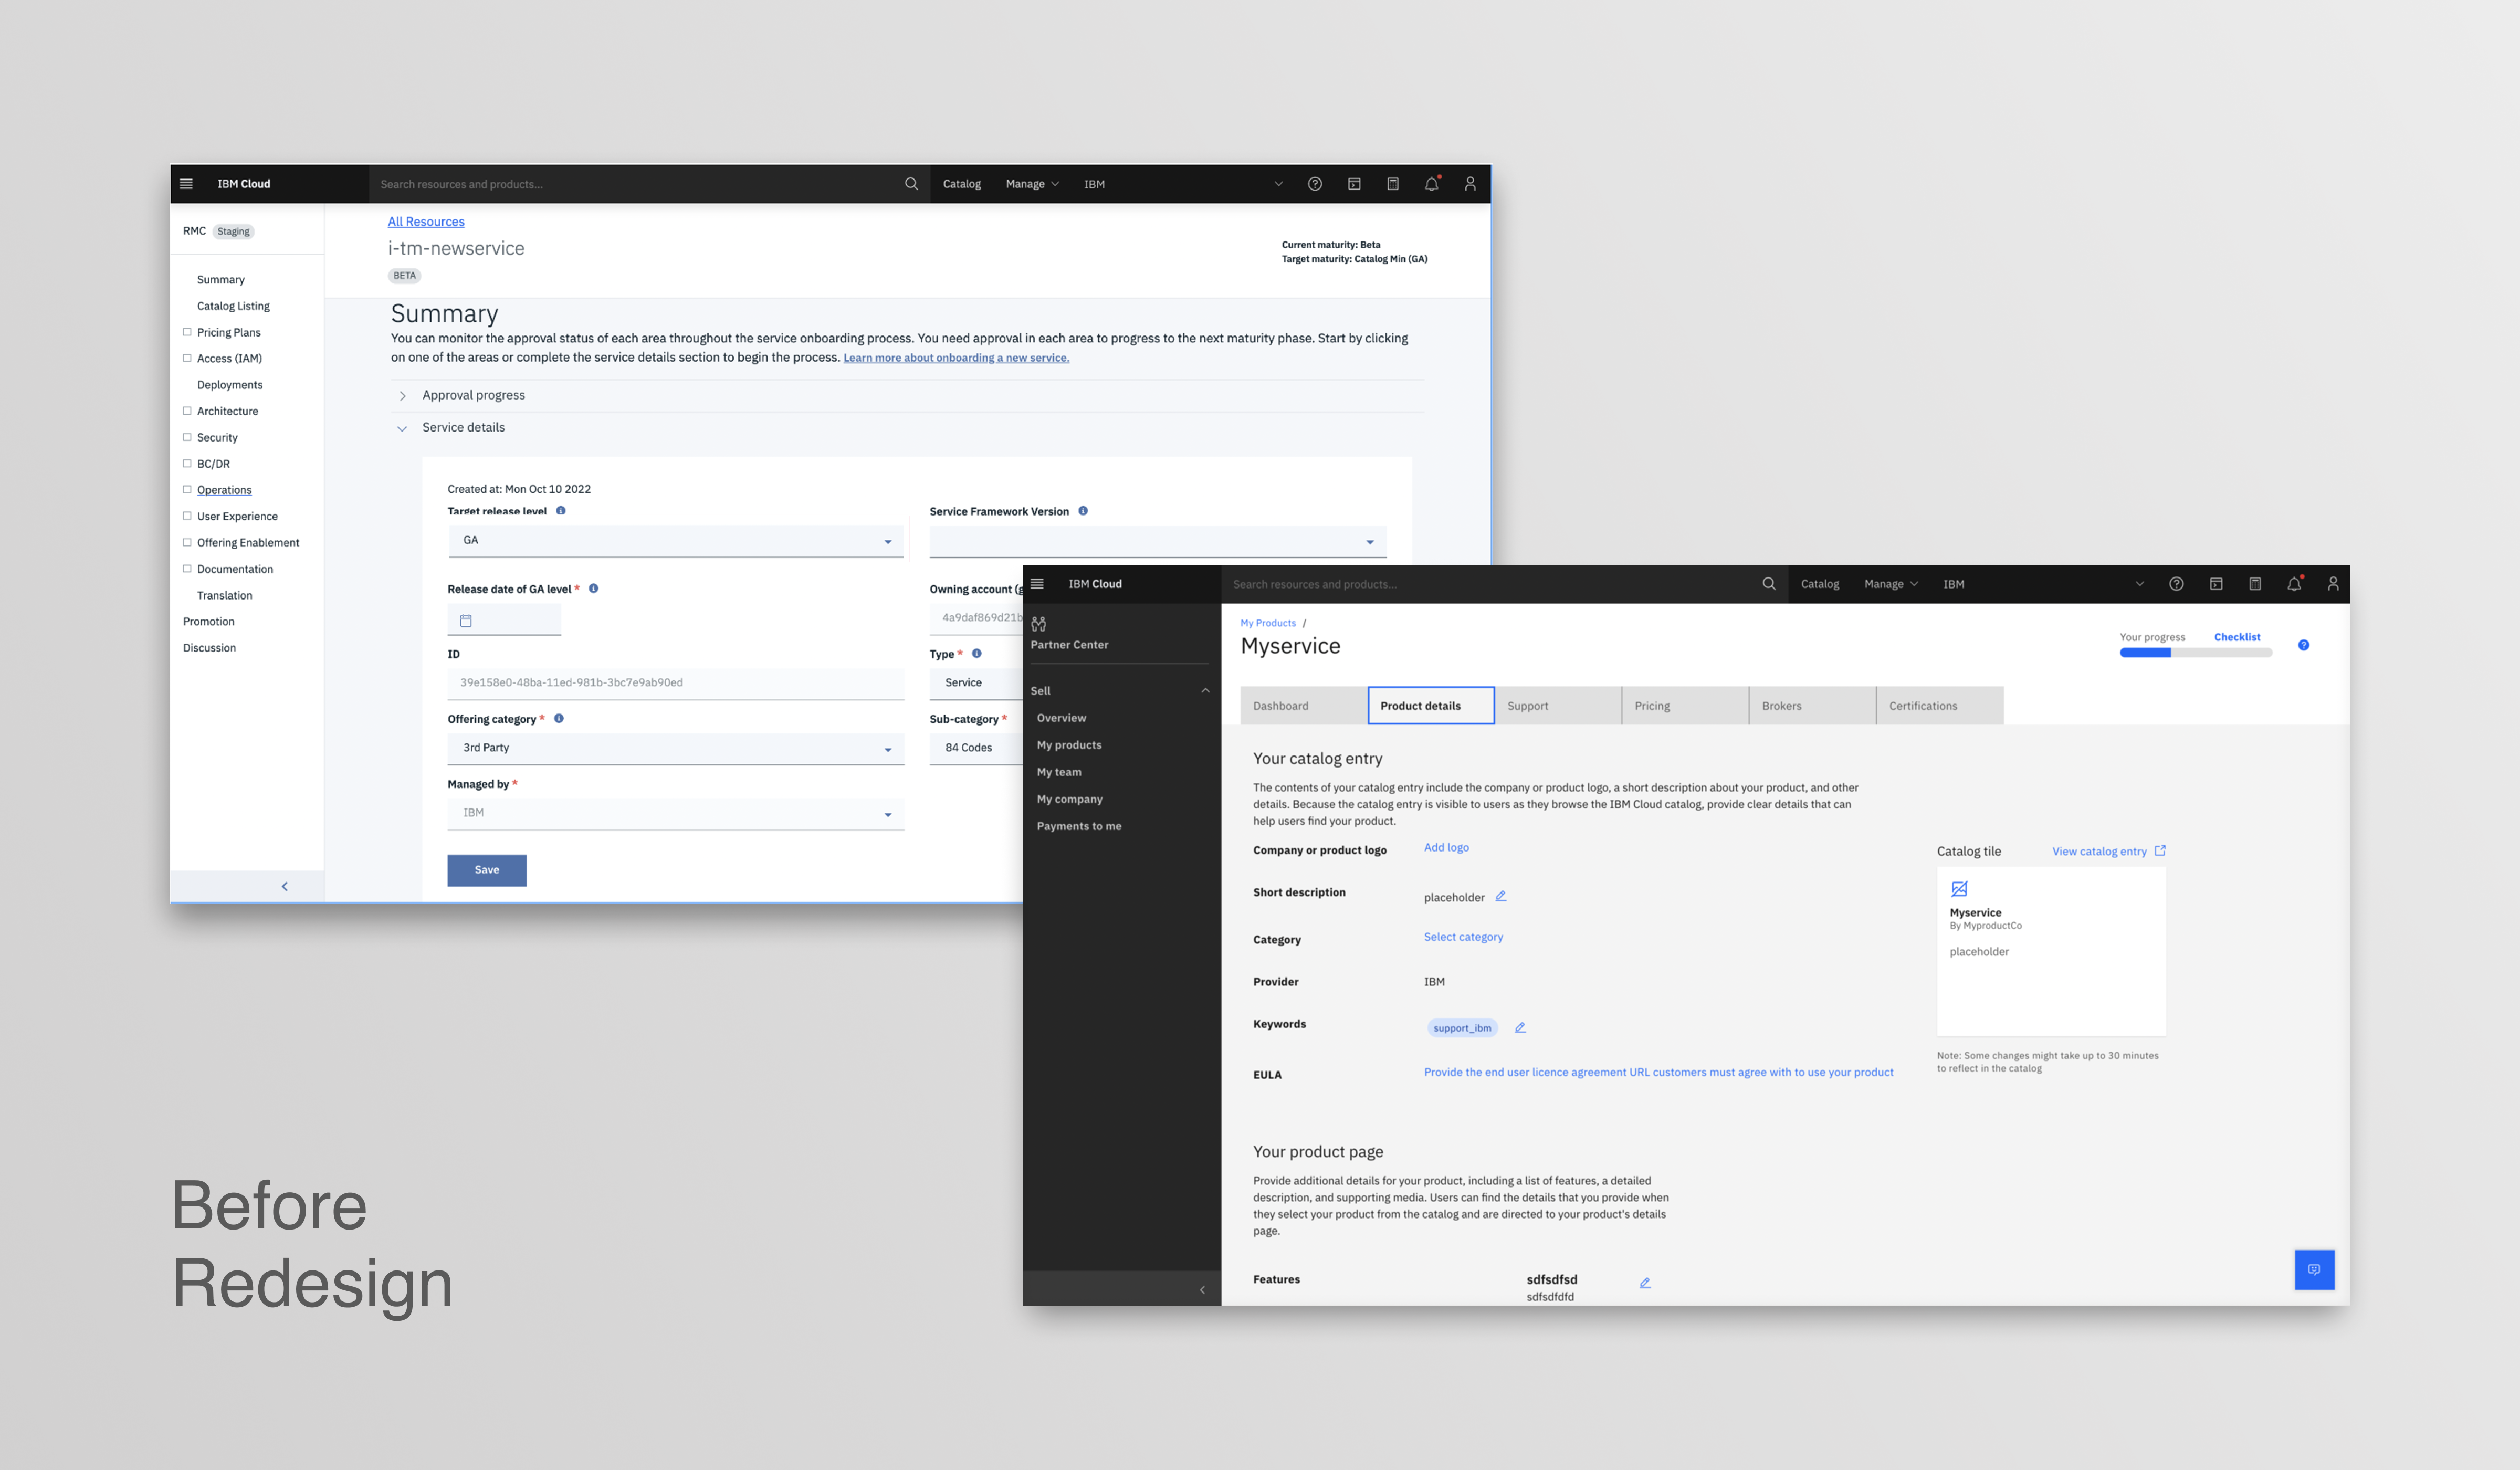Check the Pricing Plans checkbox

click(x=187, y=332)
